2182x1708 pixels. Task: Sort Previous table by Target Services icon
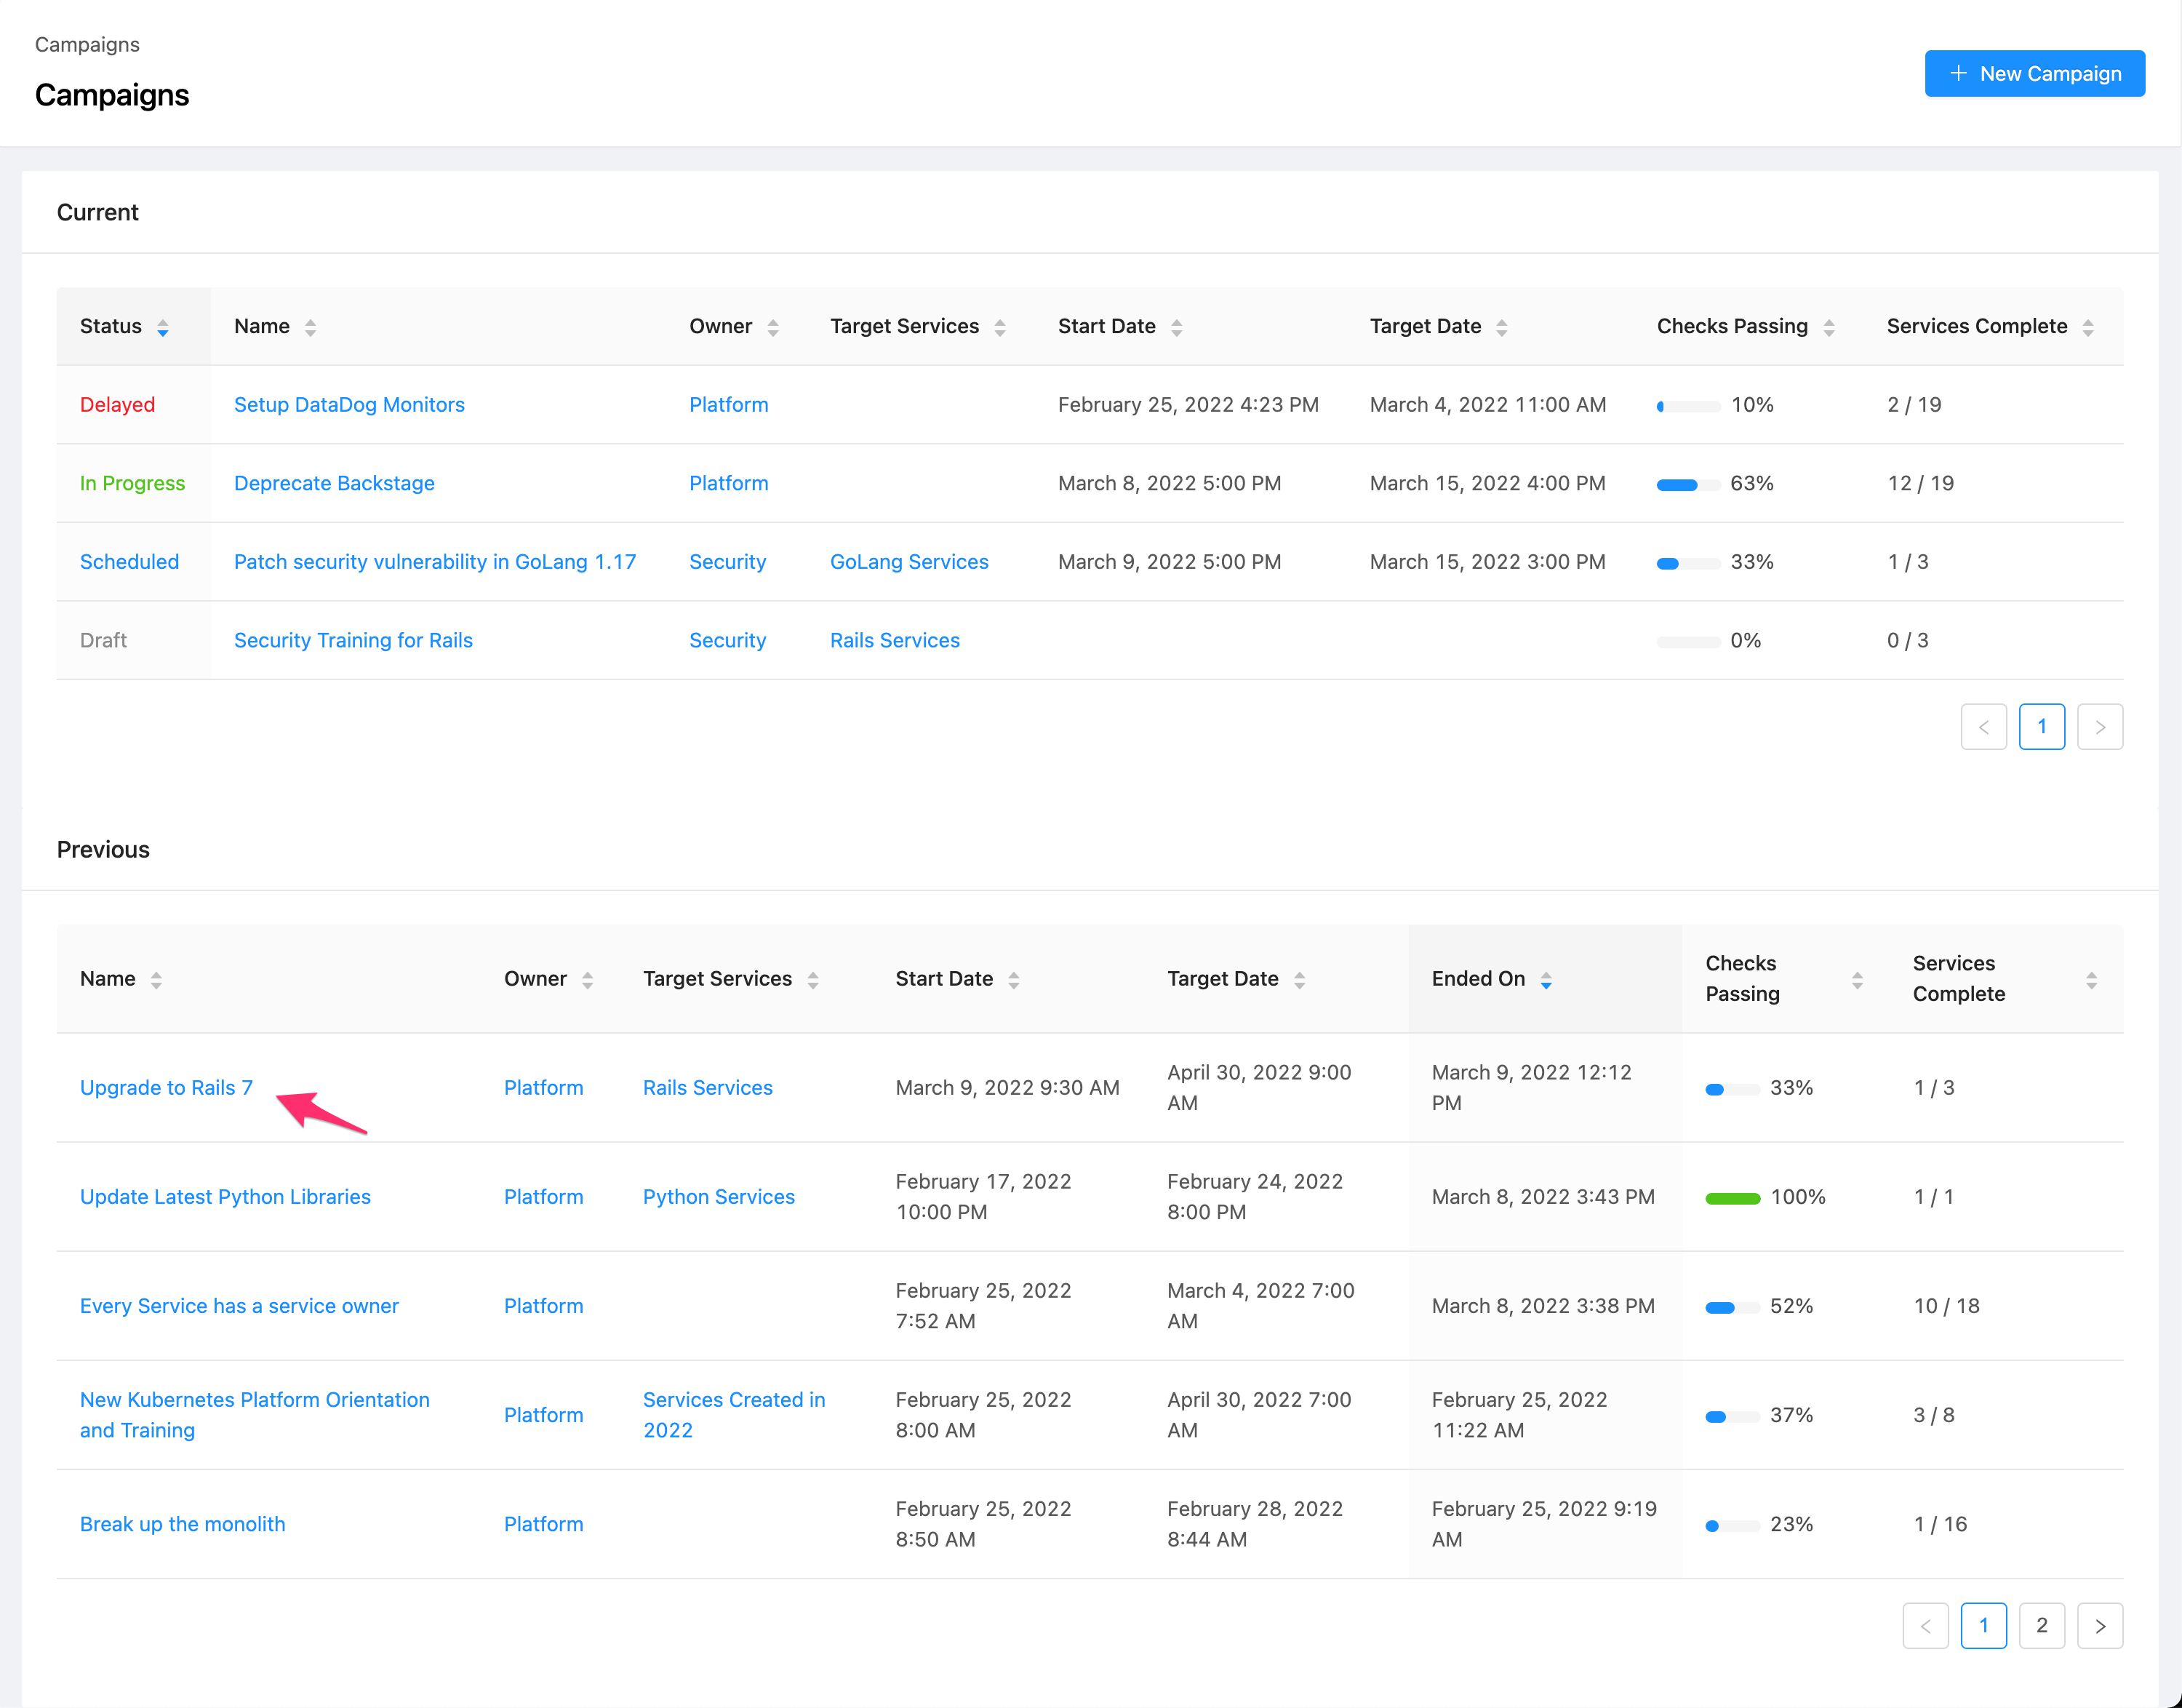tap(813, 980)
